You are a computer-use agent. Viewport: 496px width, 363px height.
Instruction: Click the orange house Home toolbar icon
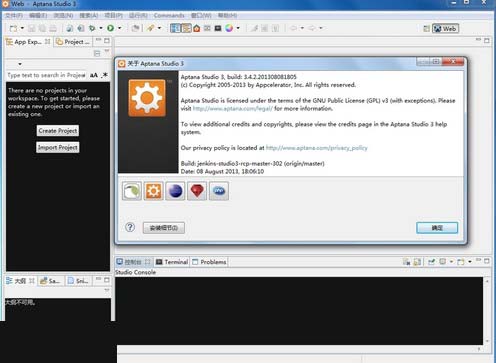pos(197,28)
